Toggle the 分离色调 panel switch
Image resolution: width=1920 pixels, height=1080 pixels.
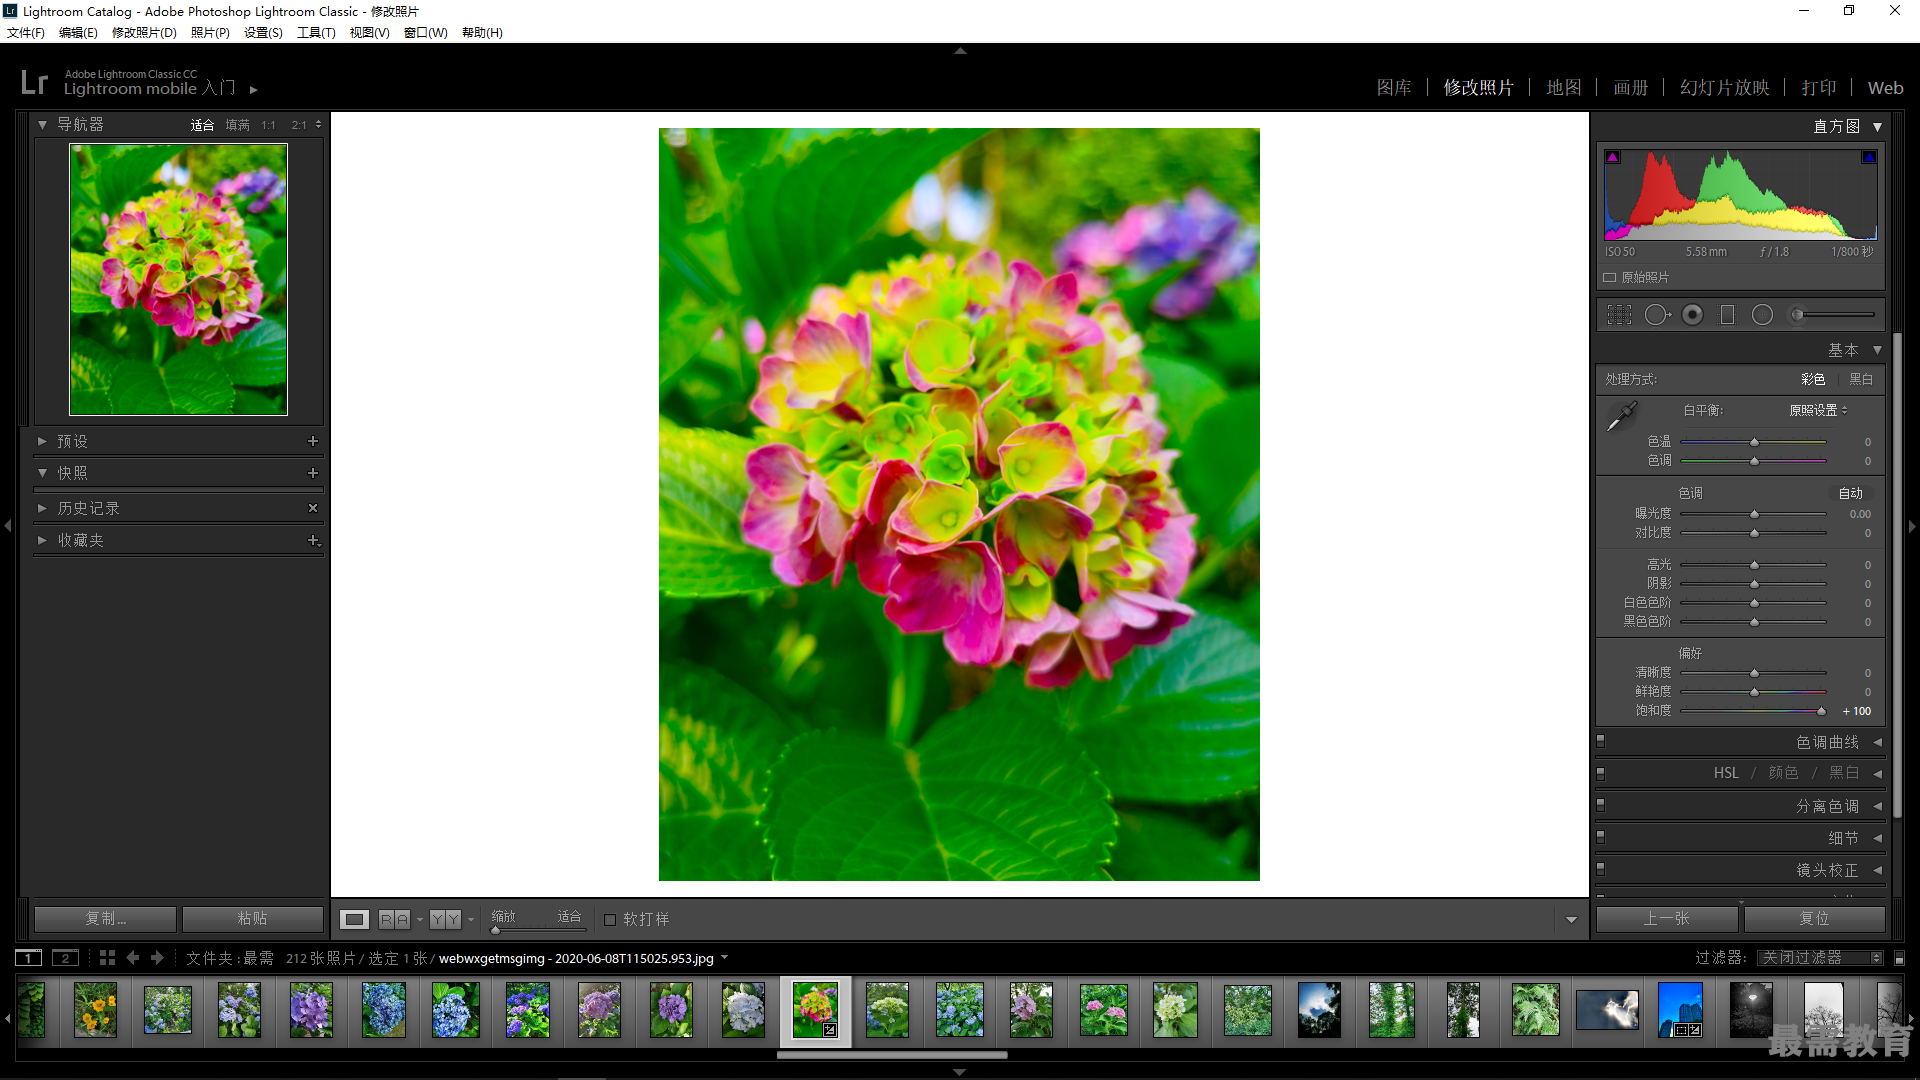pyautogui.click(x=1600, y=805)
